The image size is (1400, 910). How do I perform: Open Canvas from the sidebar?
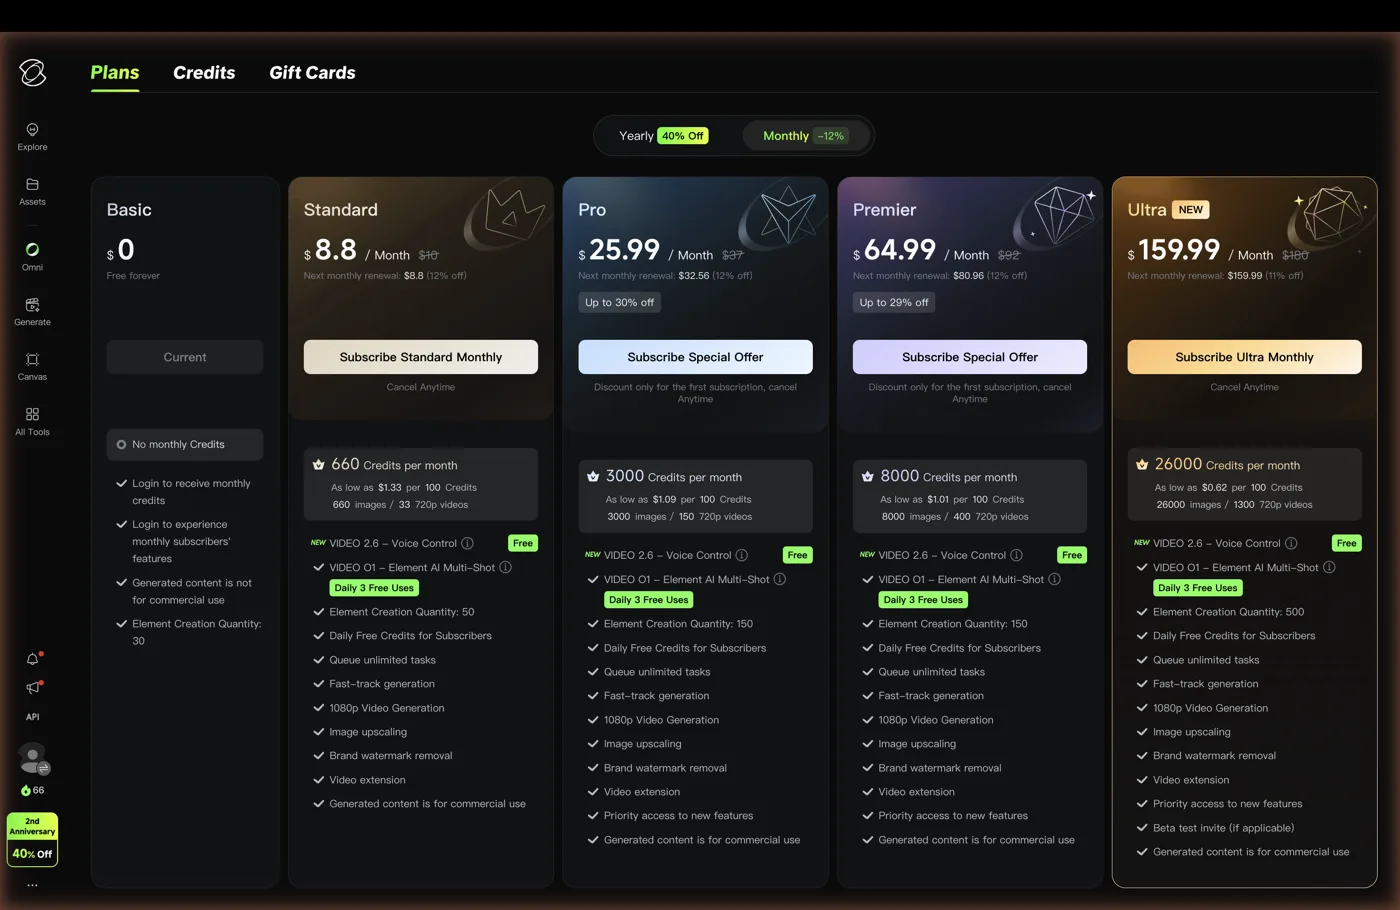pyautogui.click(x=32, y=366)
